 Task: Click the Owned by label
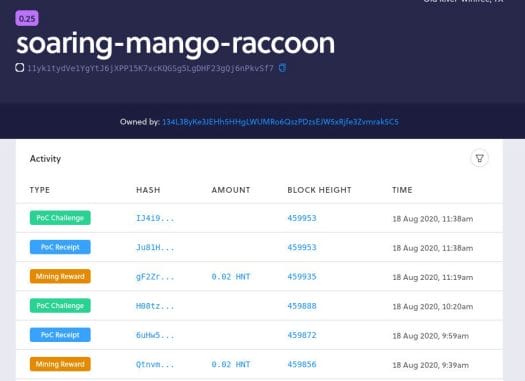(140, 122)
